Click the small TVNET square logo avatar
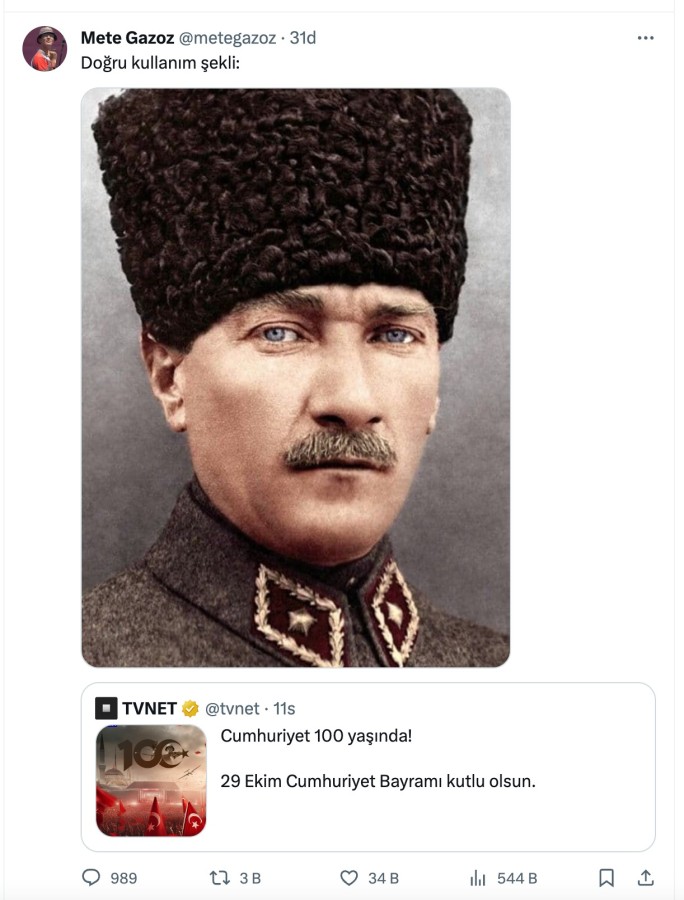 tap(106, 708)
